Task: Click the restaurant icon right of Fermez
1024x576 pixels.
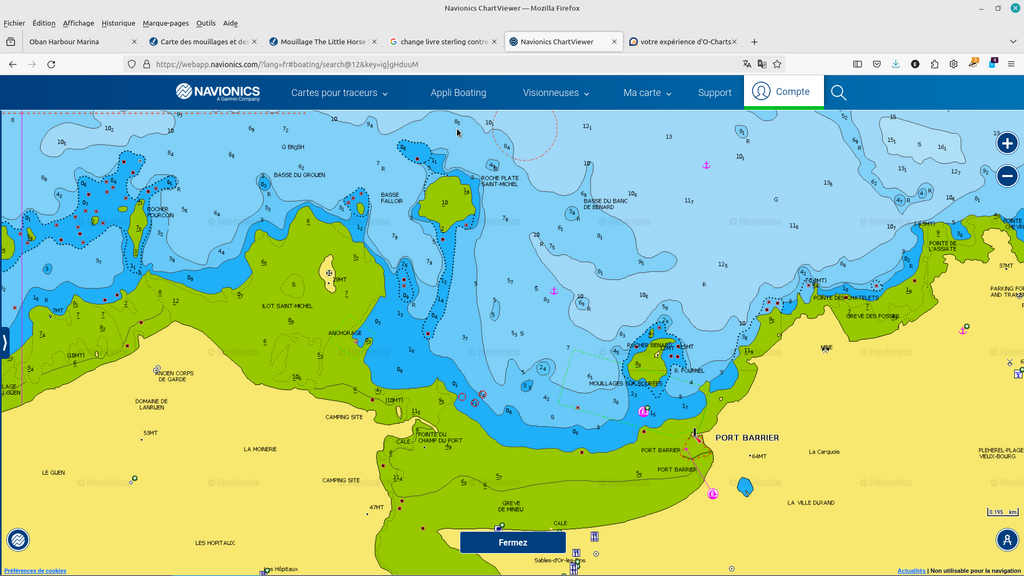Action: click(x=594, y=537)
